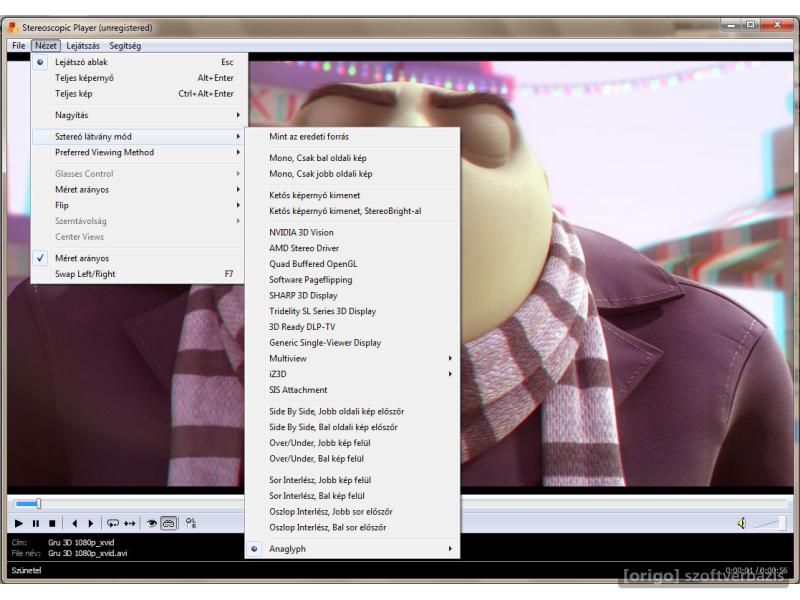This screenshot has width=800, height=600.
Task: Click the Stereoscopic Player title bar icon
Action: (13, 27)
